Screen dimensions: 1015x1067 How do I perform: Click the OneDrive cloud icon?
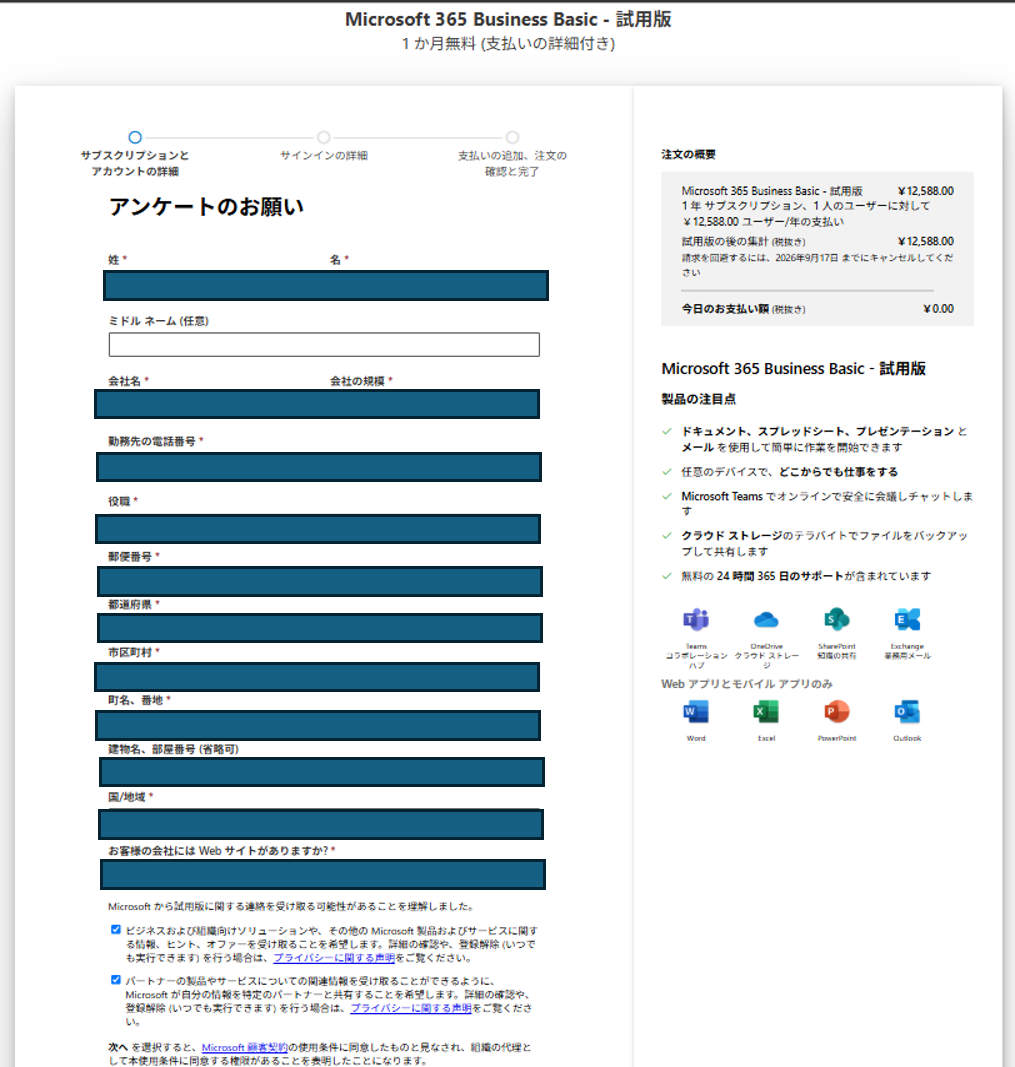(x=766, y=619)
